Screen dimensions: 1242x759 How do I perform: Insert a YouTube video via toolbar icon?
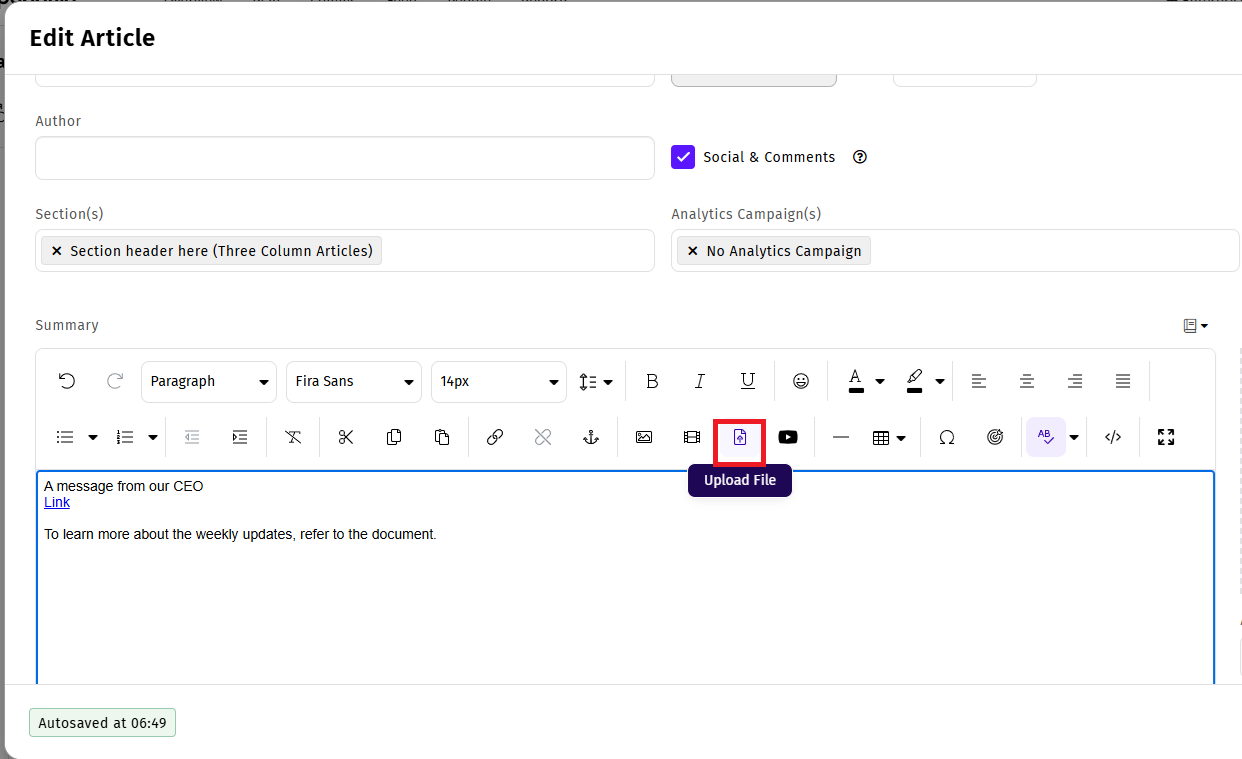click(x=788, y=438)
